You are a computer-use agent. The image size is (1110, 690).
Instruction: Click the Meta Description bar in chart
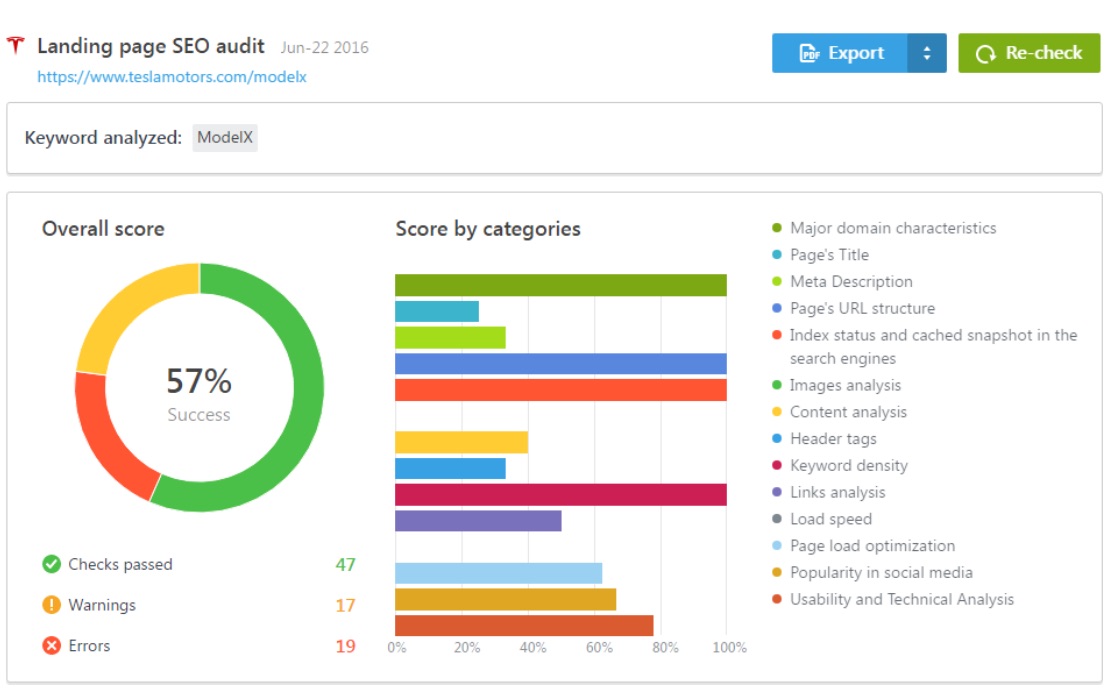point(450,337)
